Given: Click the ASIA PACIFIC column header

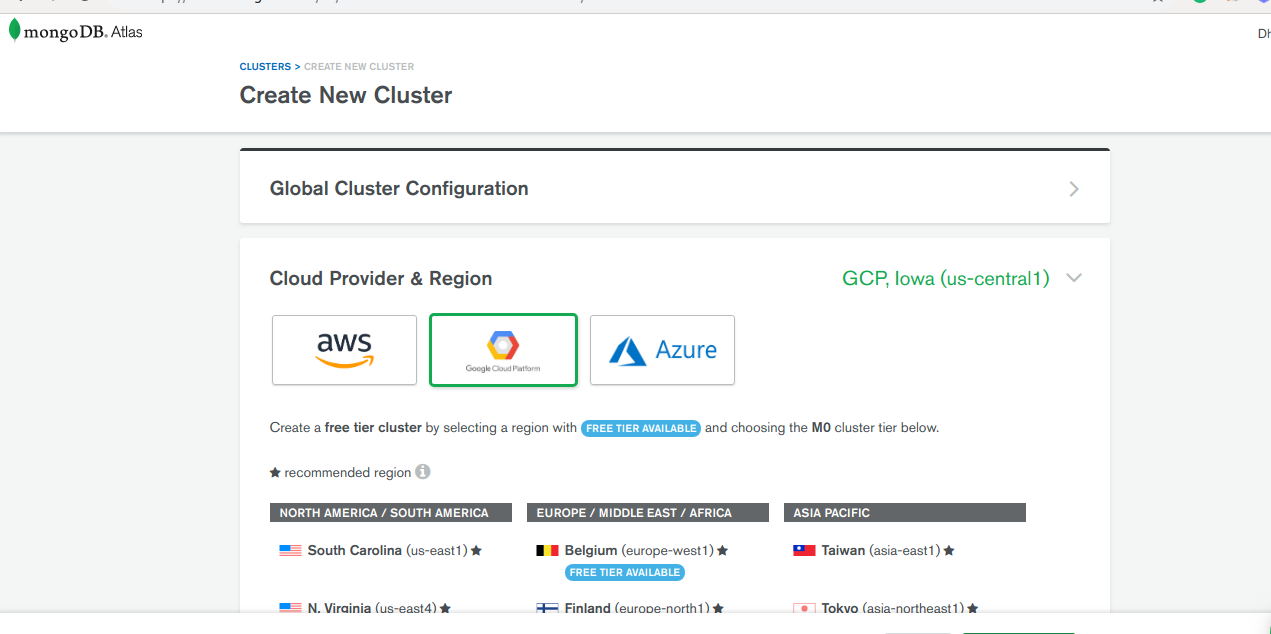Looking at the screenshot, I should pos(905,513).
